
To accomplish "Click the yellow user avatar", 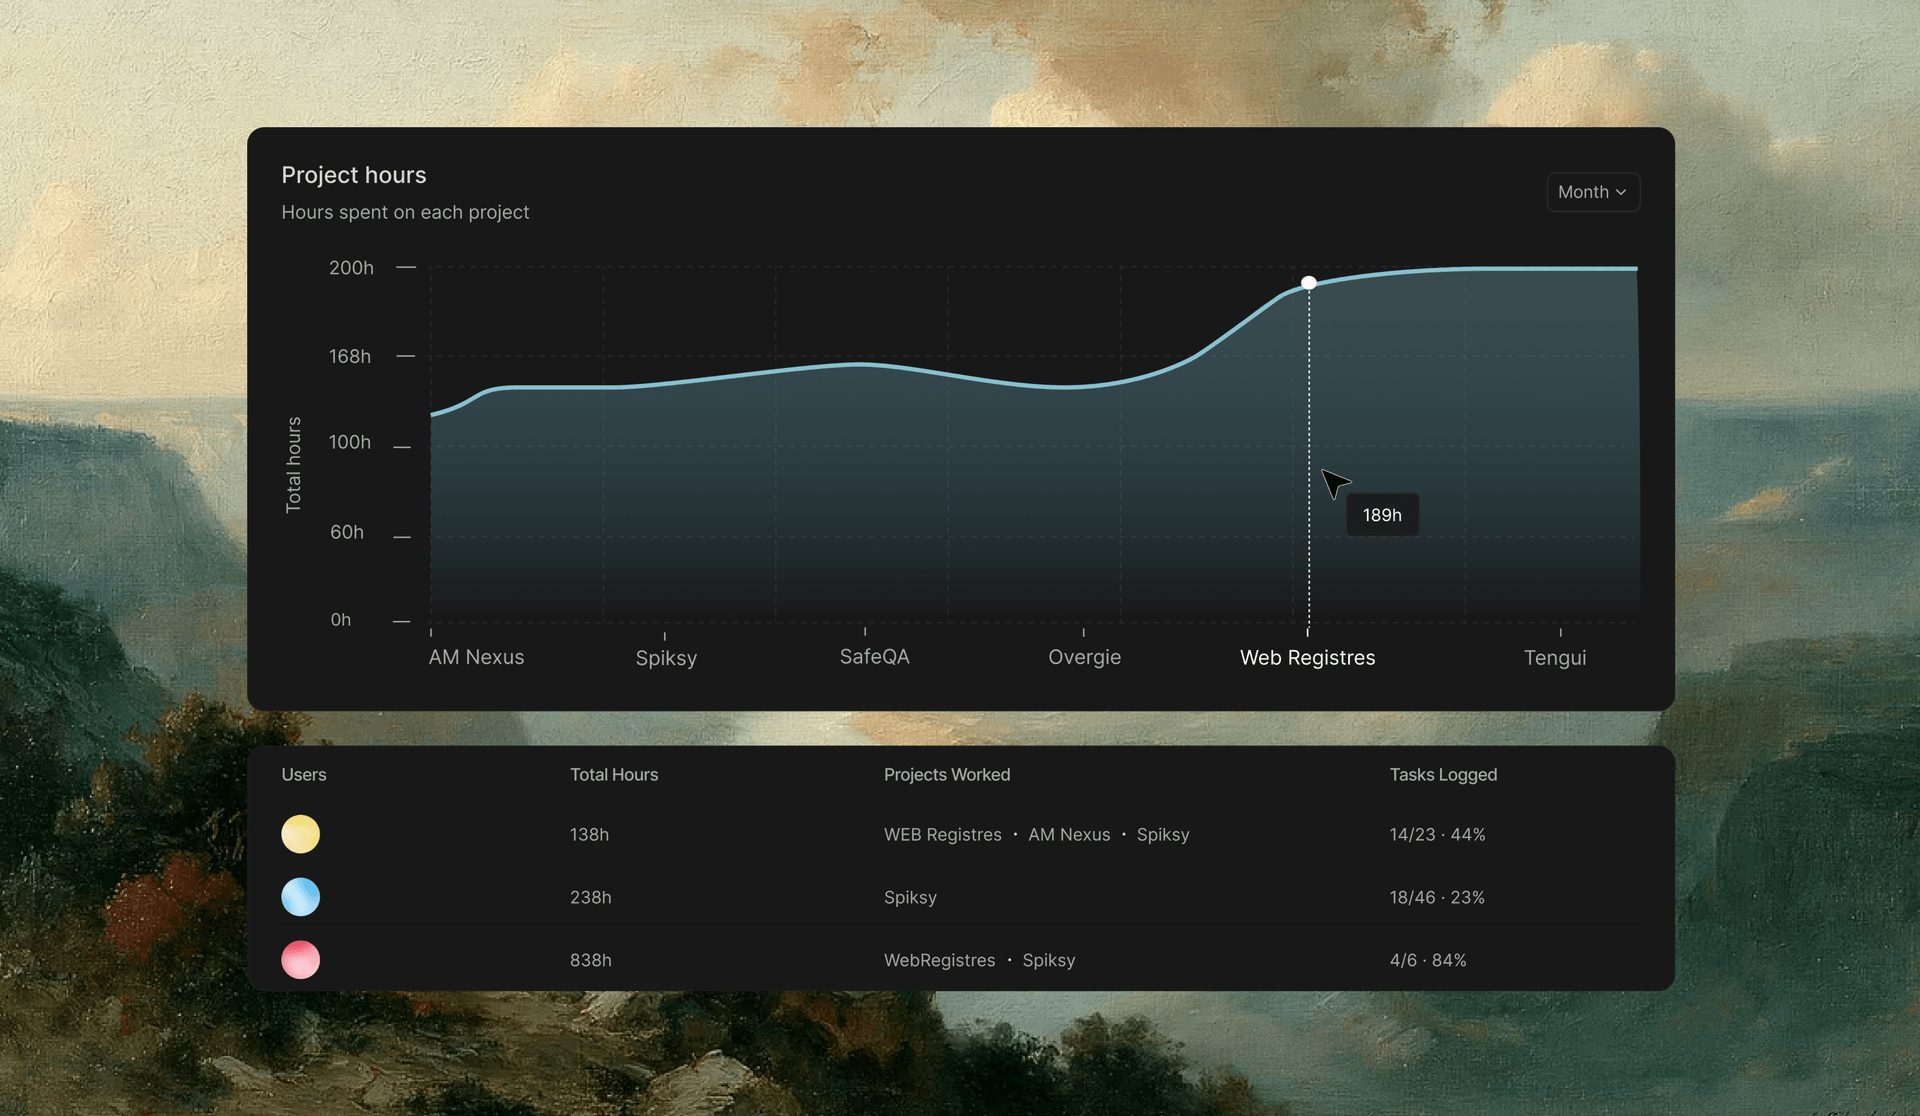I will 300,834.
